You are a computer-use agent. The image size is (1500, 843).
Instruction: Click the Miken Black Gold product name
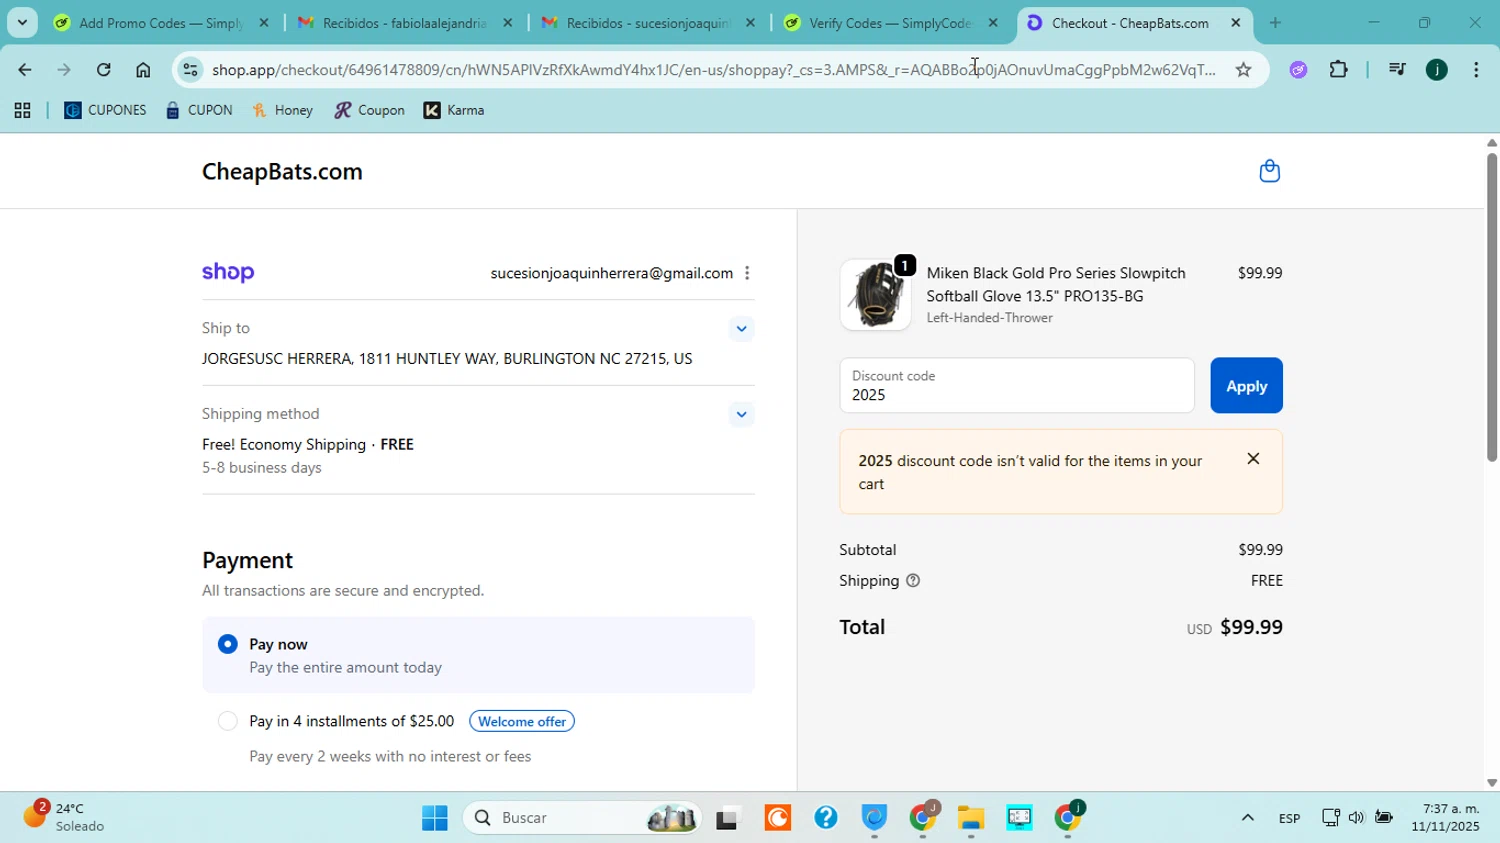(1056, 285)
